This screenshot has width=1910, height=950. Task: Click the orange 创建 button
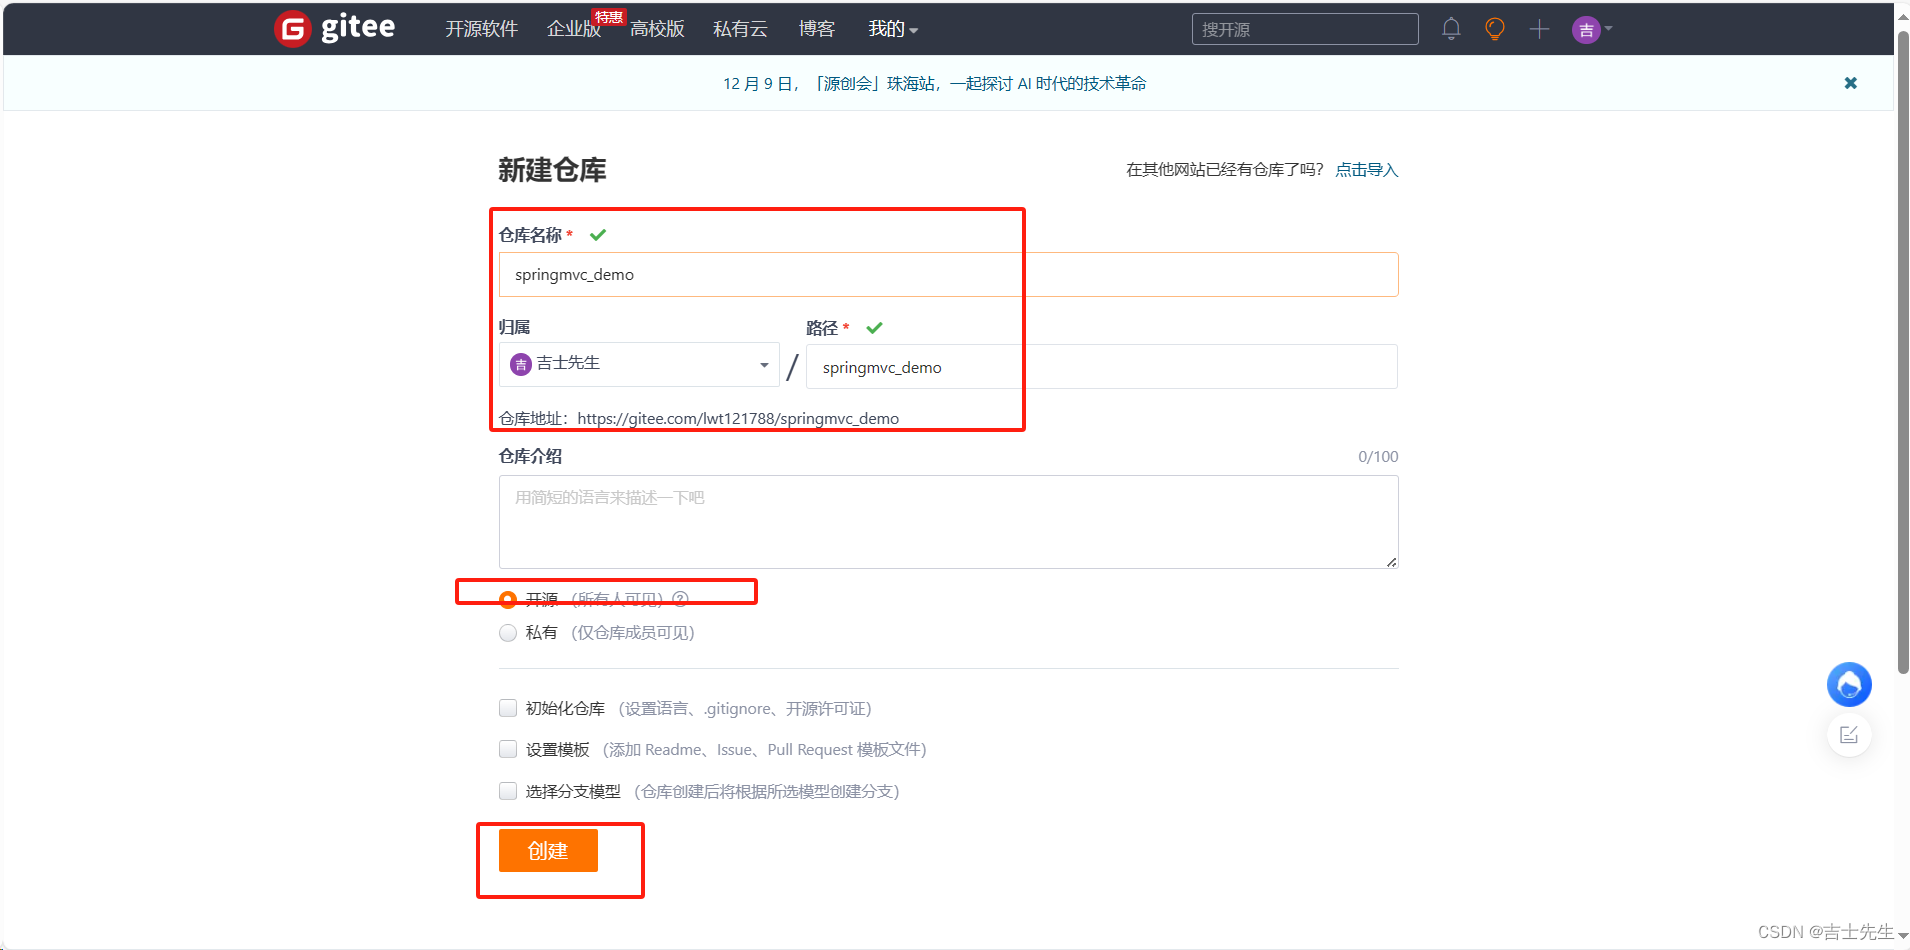coord(548,851)
